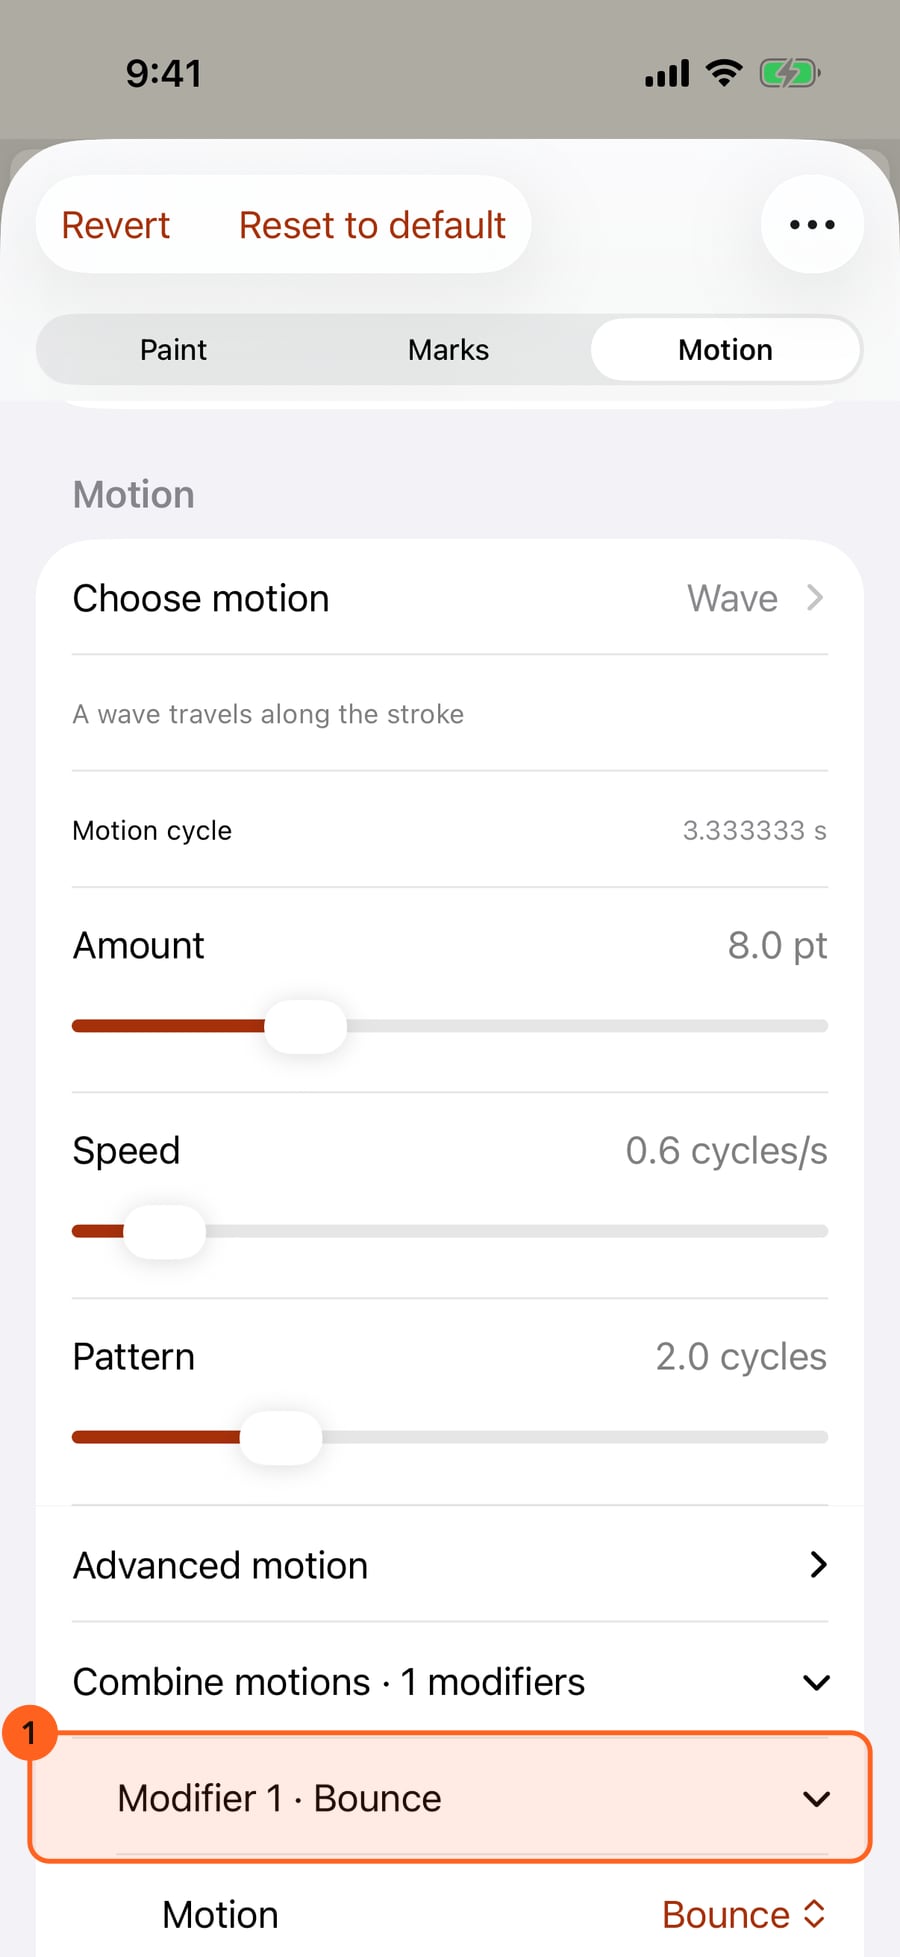Tap the Revert button
Screen dimensions: 900x1957
pos(116,225)
